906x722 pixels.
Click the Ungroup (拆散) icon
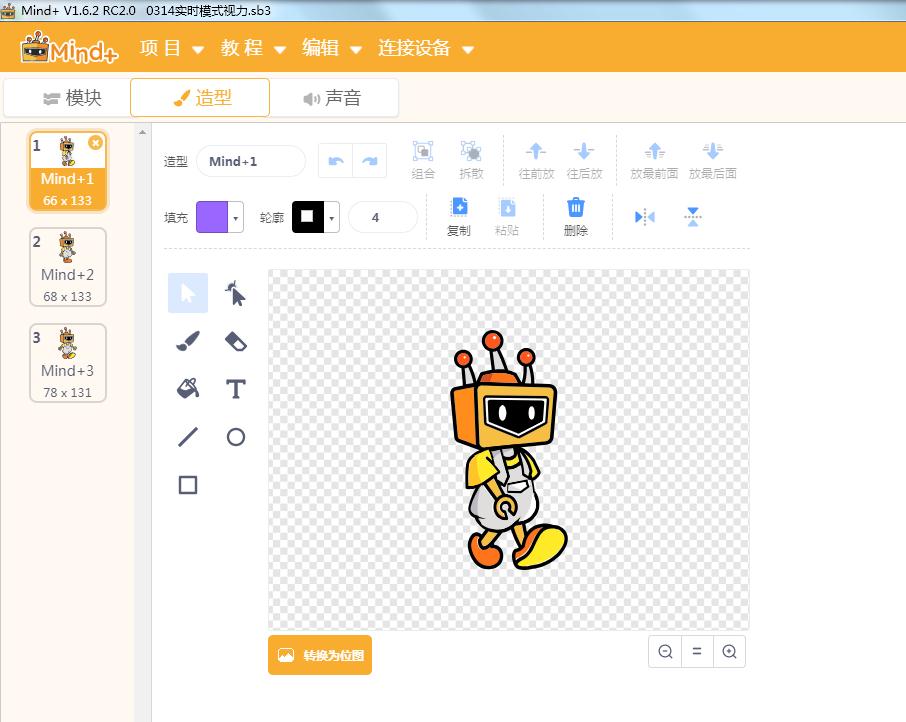coord(471,151)
